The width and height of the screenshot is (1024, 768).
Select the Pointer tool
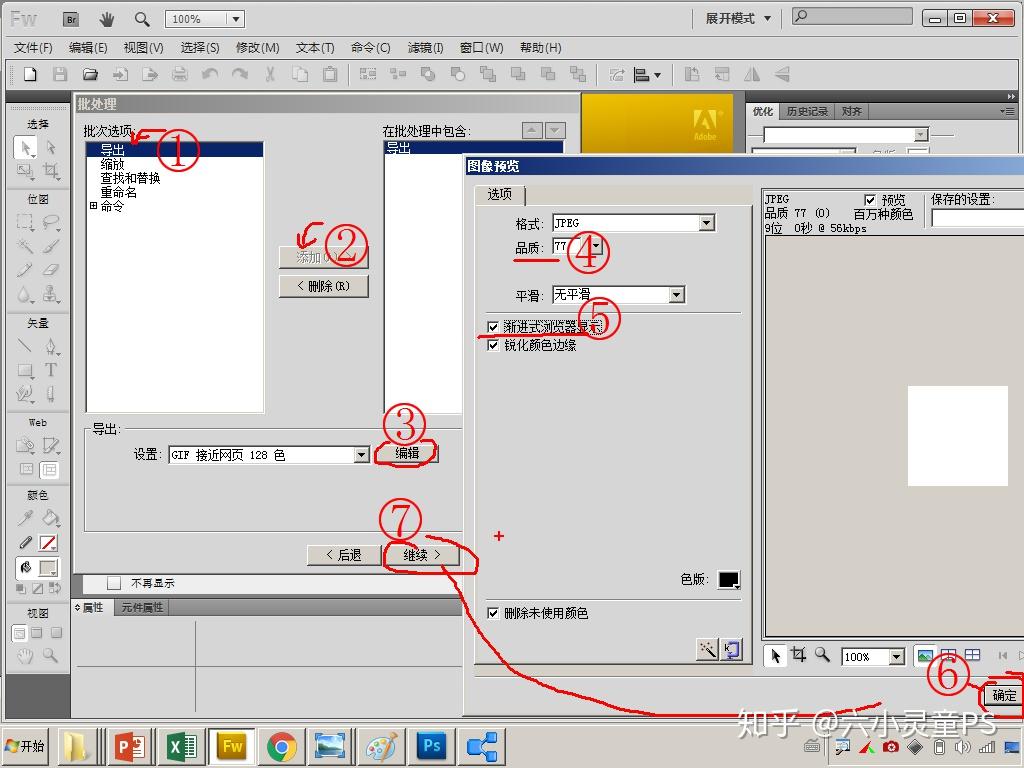click(23, 147)
